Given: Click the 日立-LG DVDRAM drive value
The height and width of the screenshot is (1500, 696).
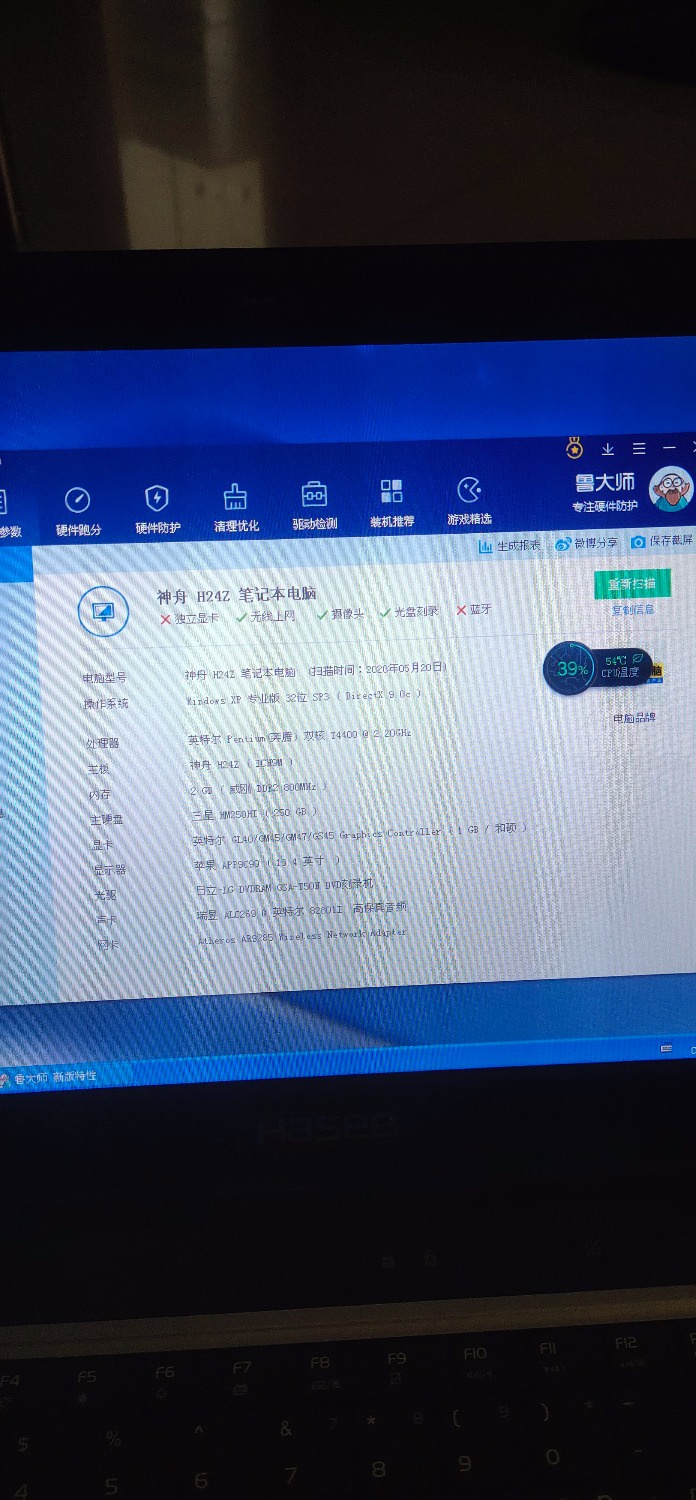Looking at the screenshot, I should click(285, 887).
